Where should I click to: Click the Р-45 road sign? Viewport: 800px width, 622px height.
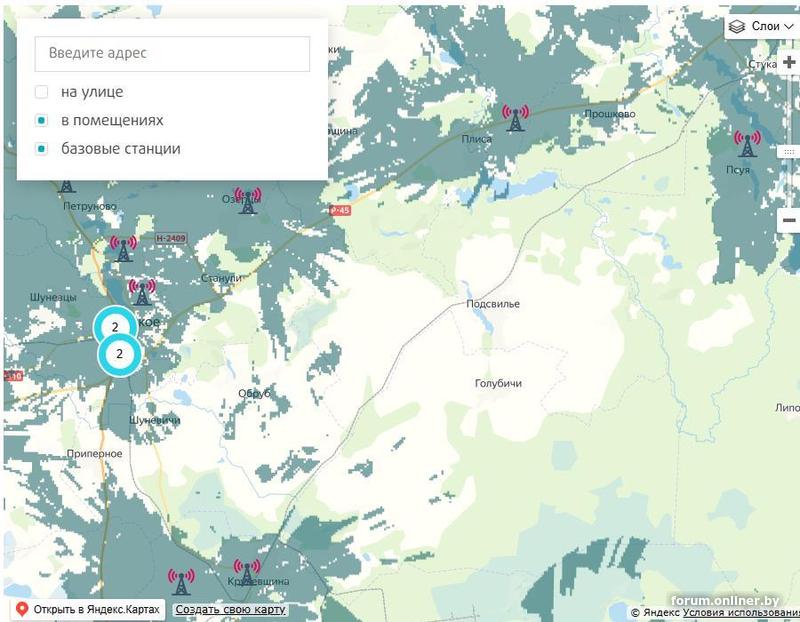click(x=340, y=210)
